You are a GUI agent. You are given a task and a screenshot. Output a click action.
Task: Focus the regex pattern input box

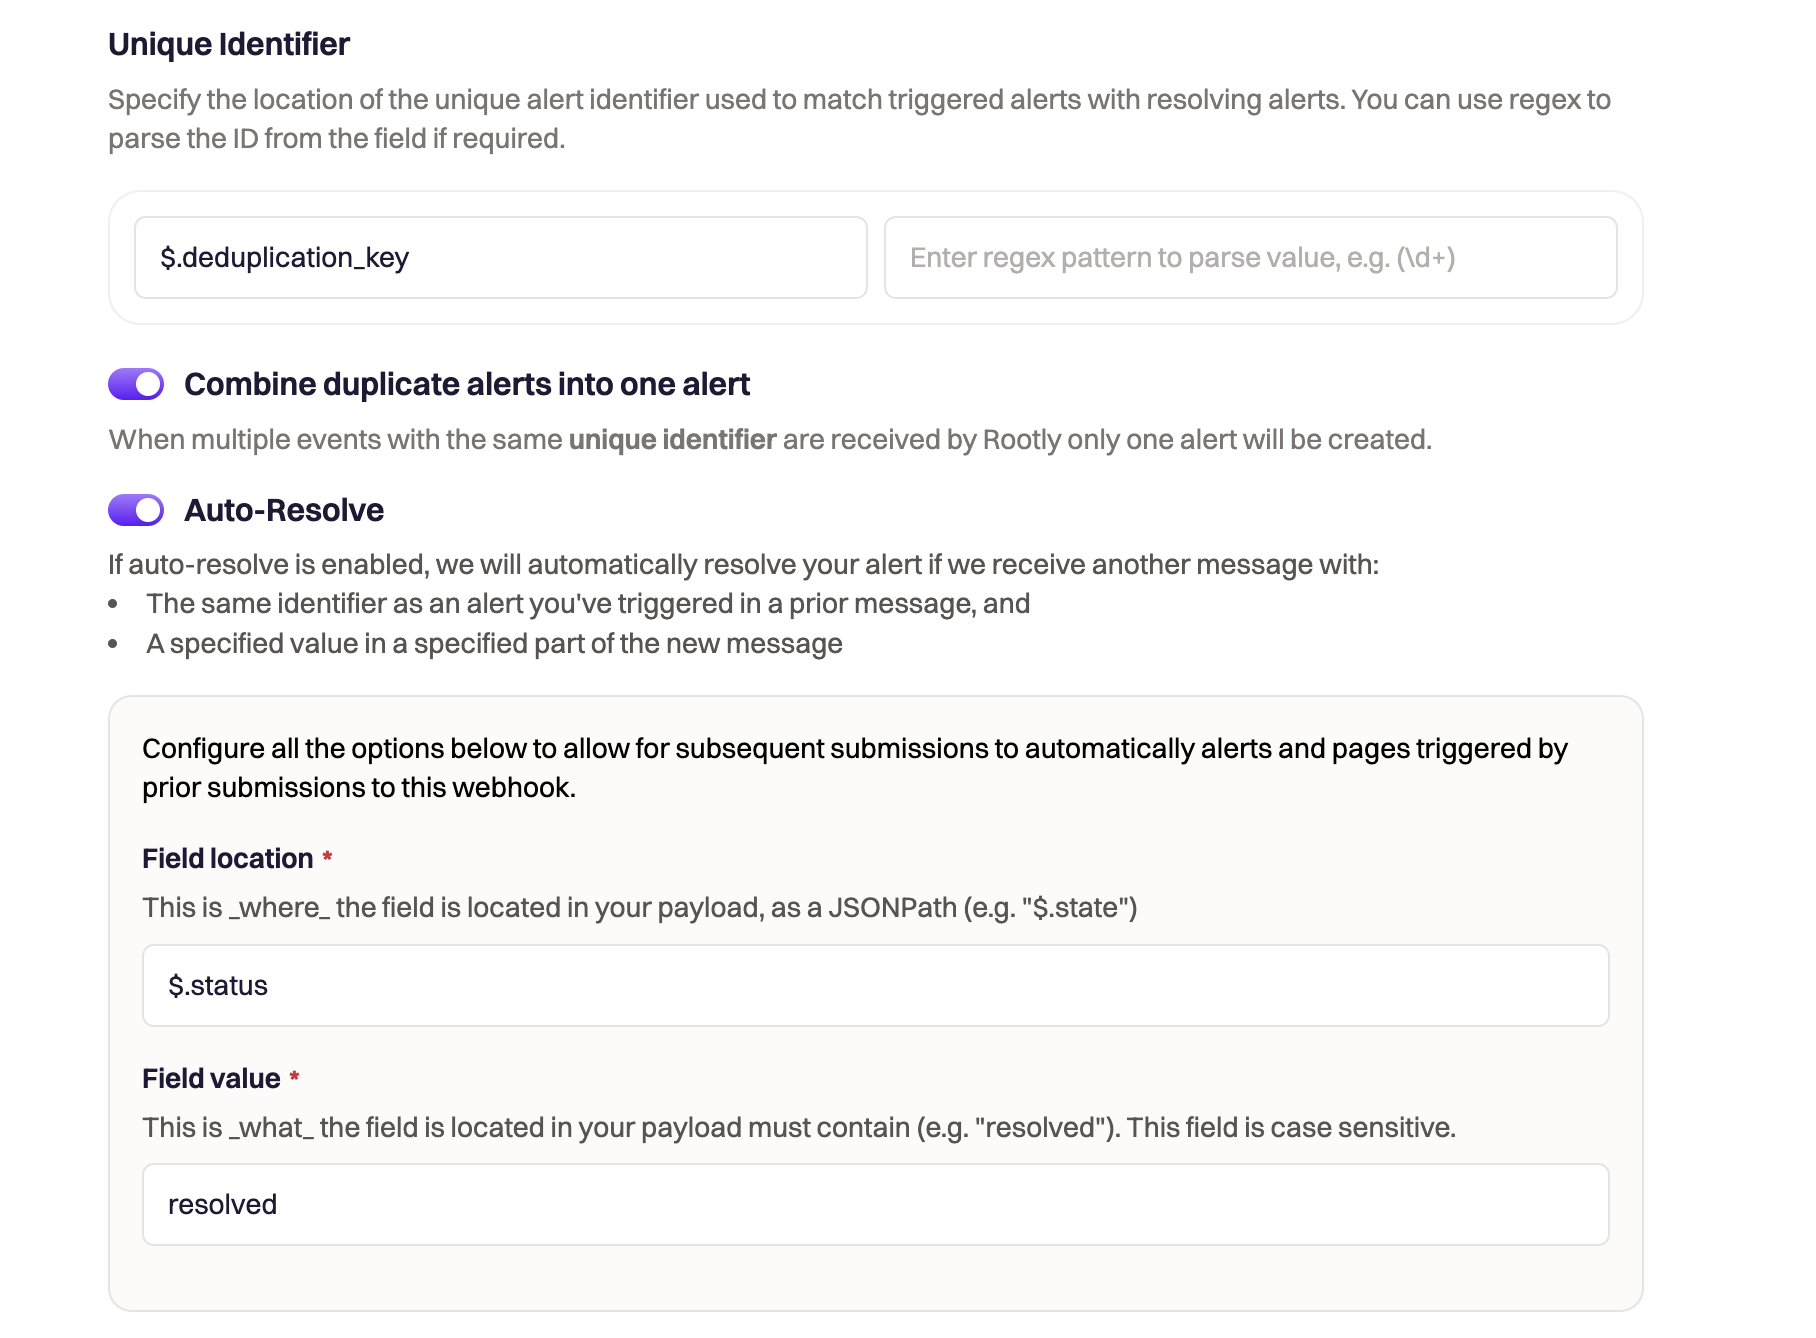(x=1250, y=258)
